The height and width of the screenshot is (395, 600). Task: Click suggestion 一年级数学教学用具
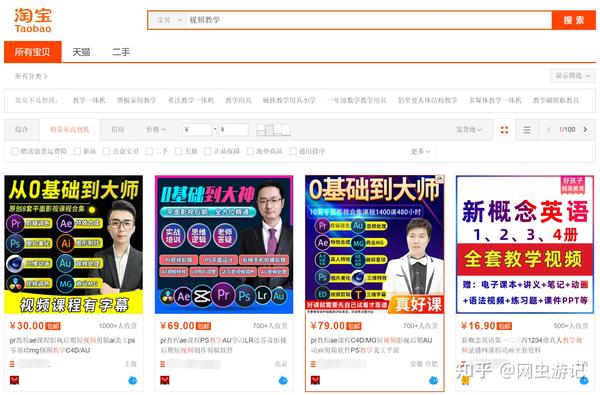(x=357, y=100)
